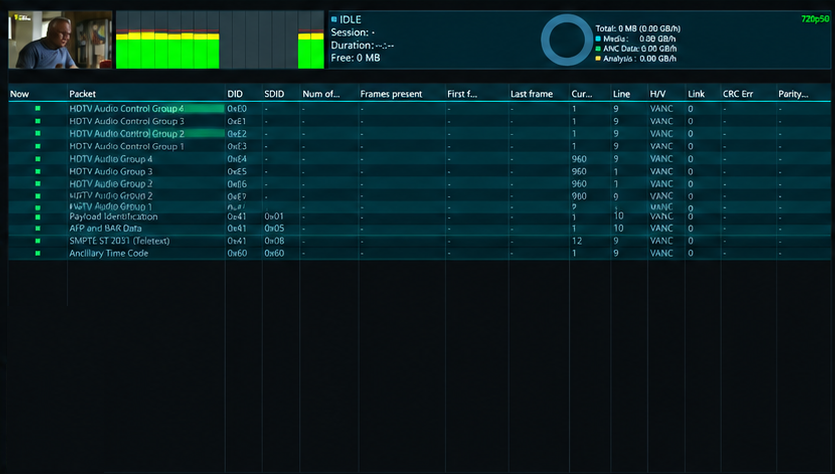This screenshot has width=835, height=474.
Task: Click the 720p50 format indicator
Action: (x=815, y=19)
